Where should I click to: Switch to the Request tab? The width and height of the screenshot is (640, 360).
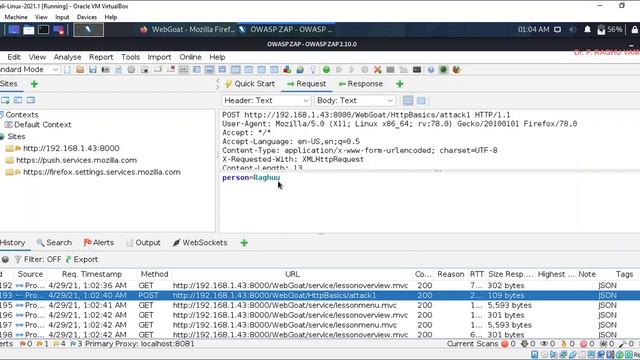(307, 84)
